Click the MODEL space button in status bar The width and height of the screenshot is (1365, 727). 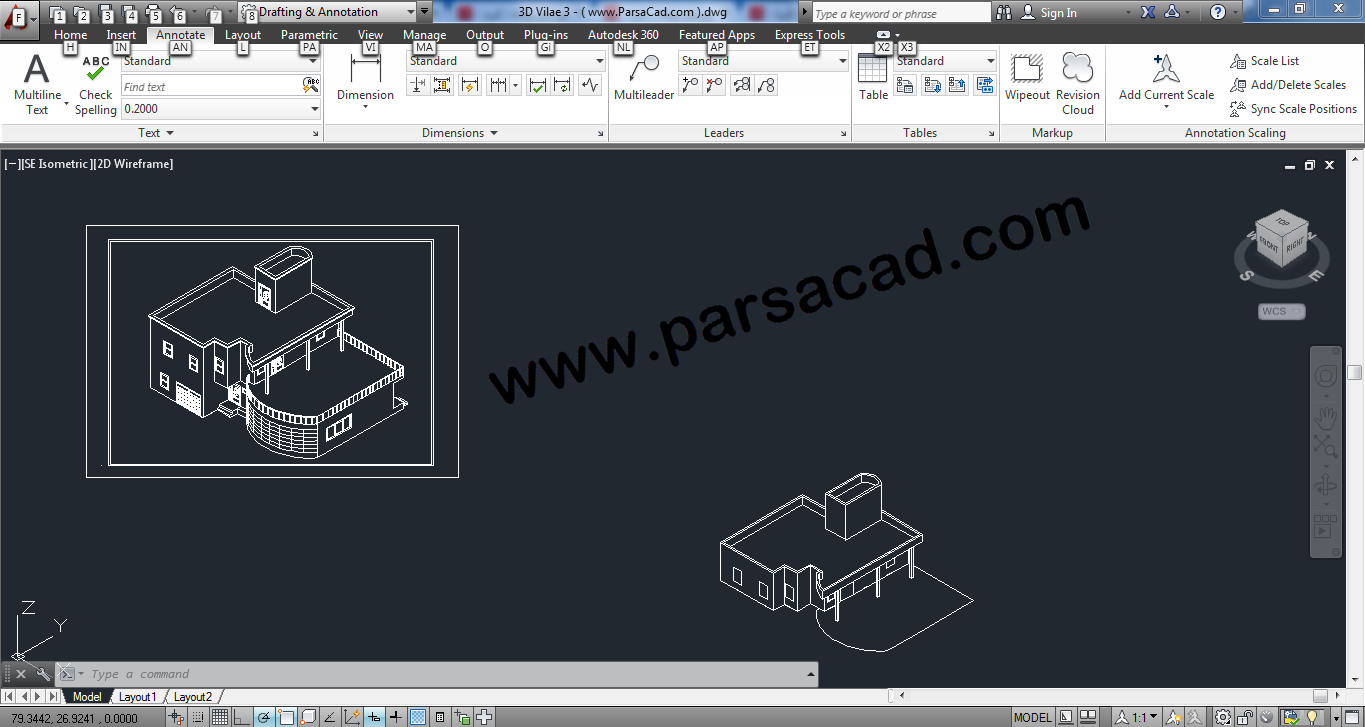coord(1032,717)
